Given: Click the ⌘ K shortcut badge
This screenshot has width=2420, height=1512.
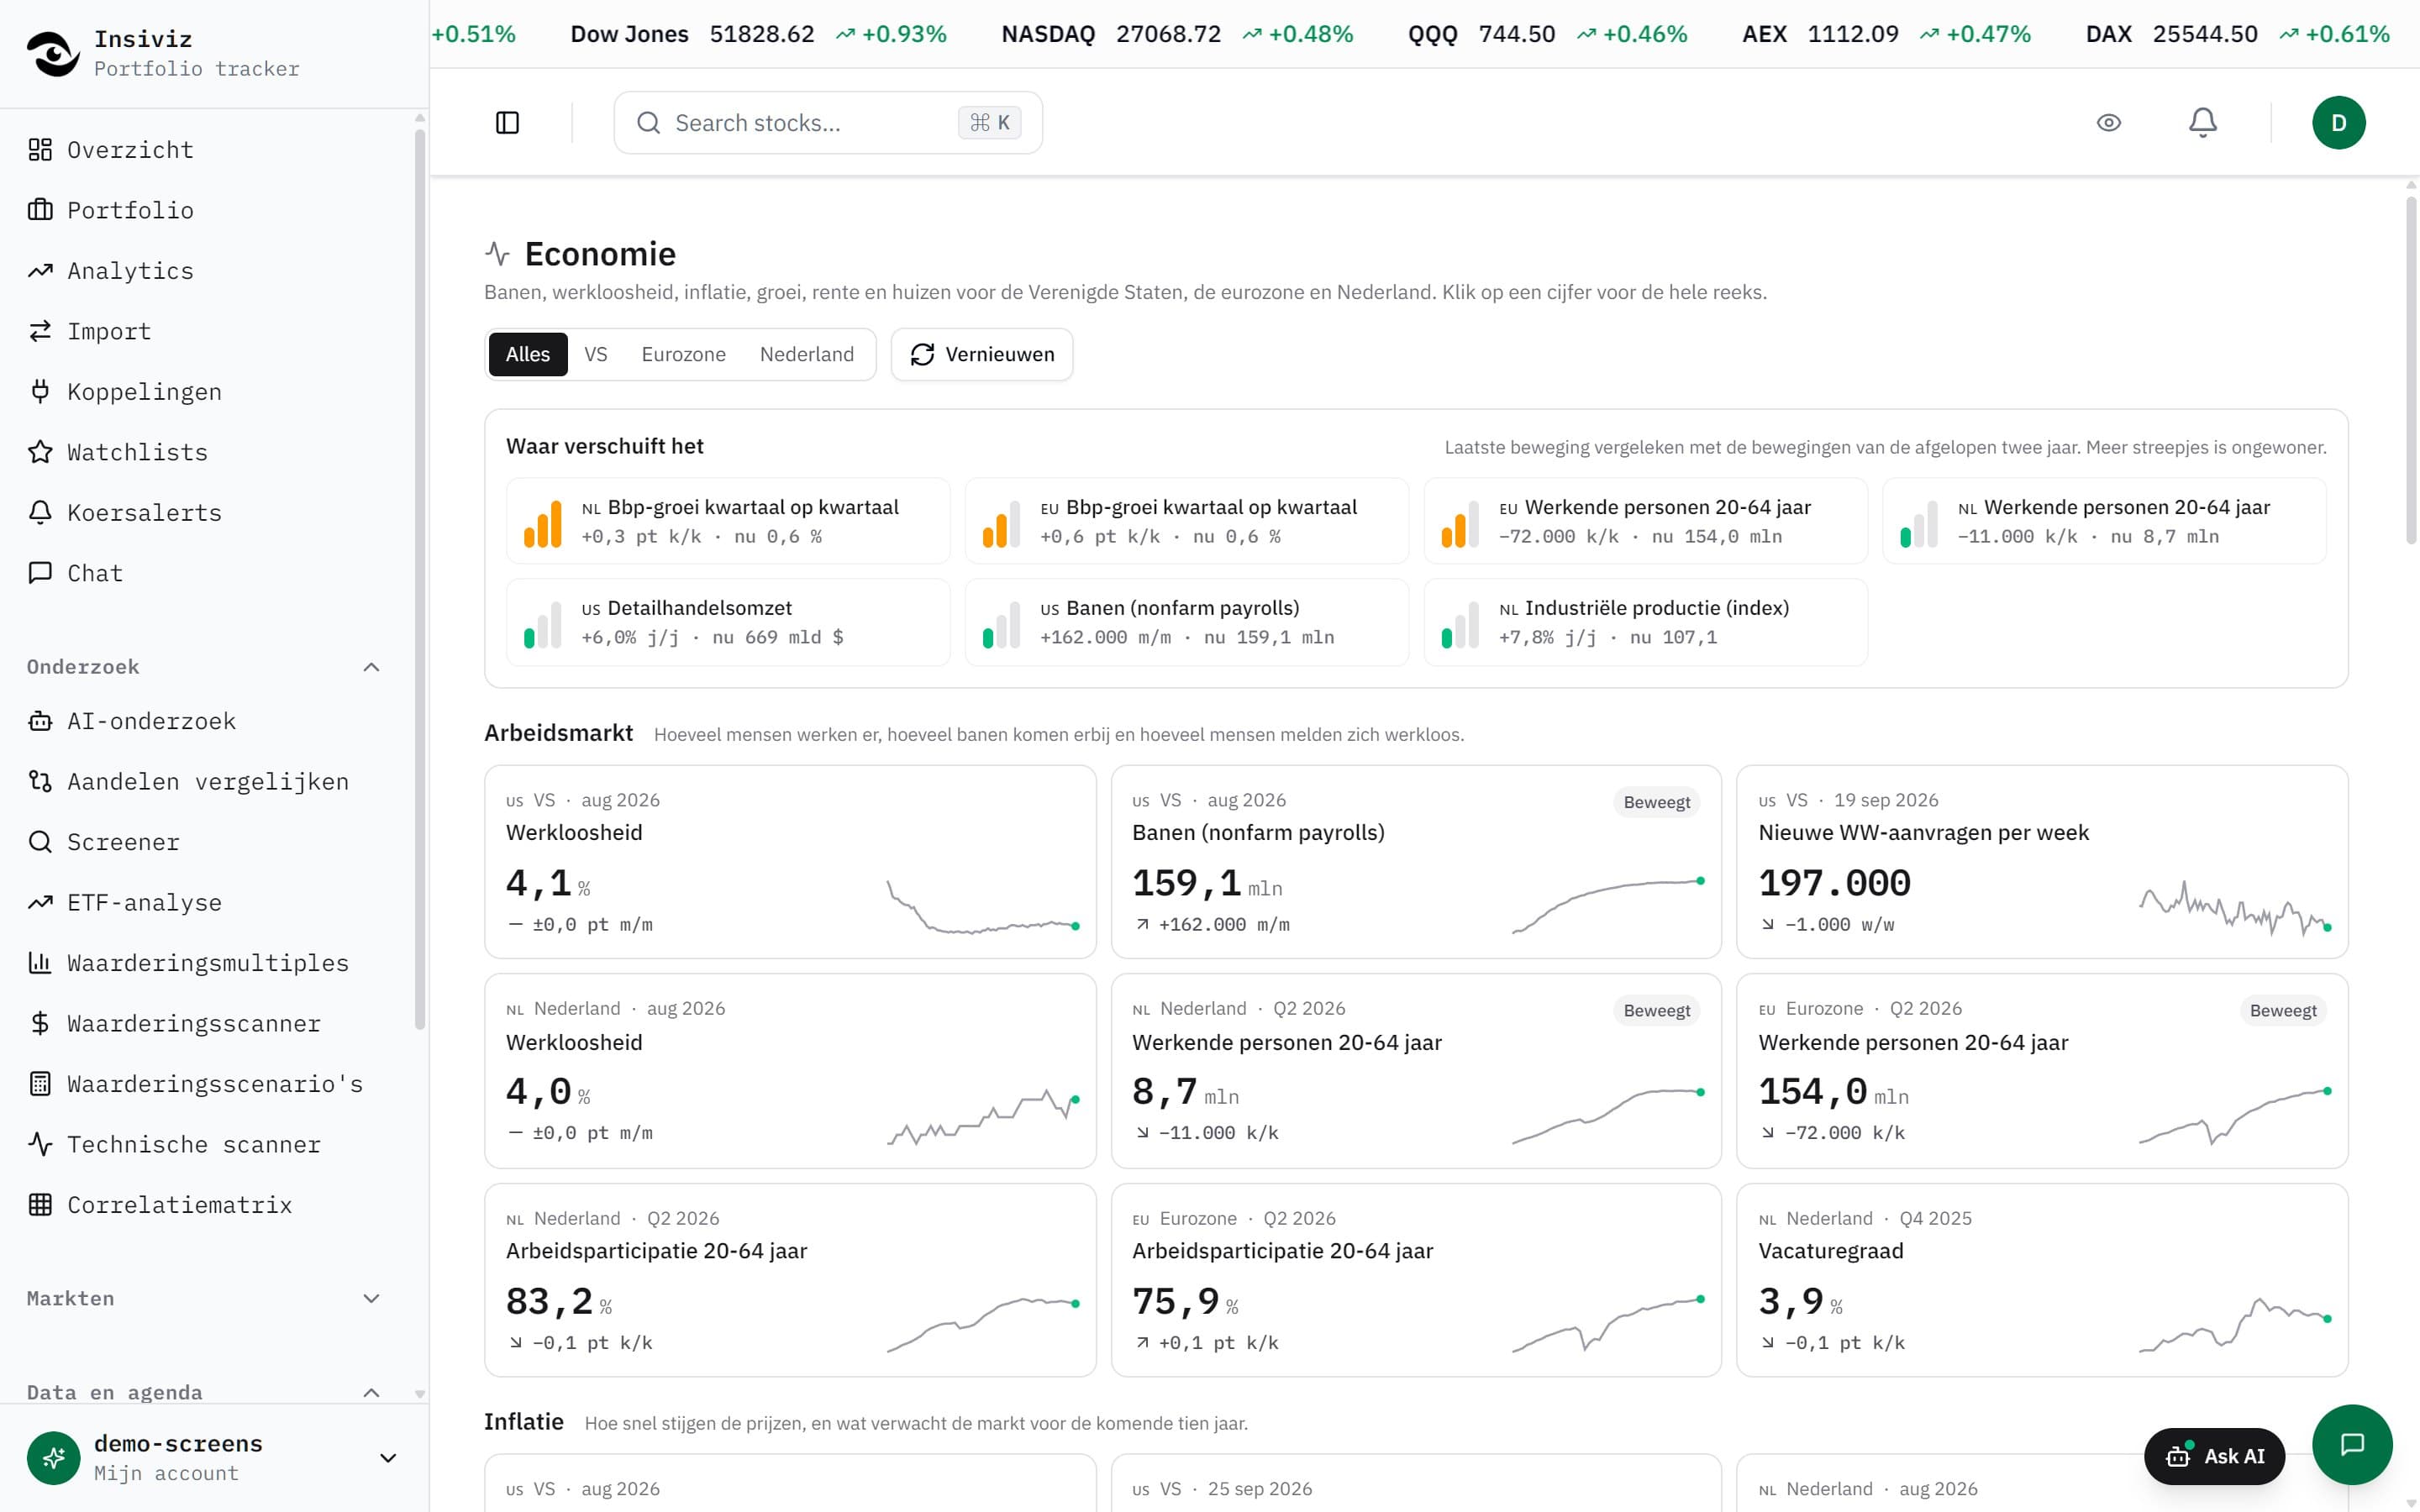Looking at the screenshot, I should pyautogui.click(x=990, y=123).
